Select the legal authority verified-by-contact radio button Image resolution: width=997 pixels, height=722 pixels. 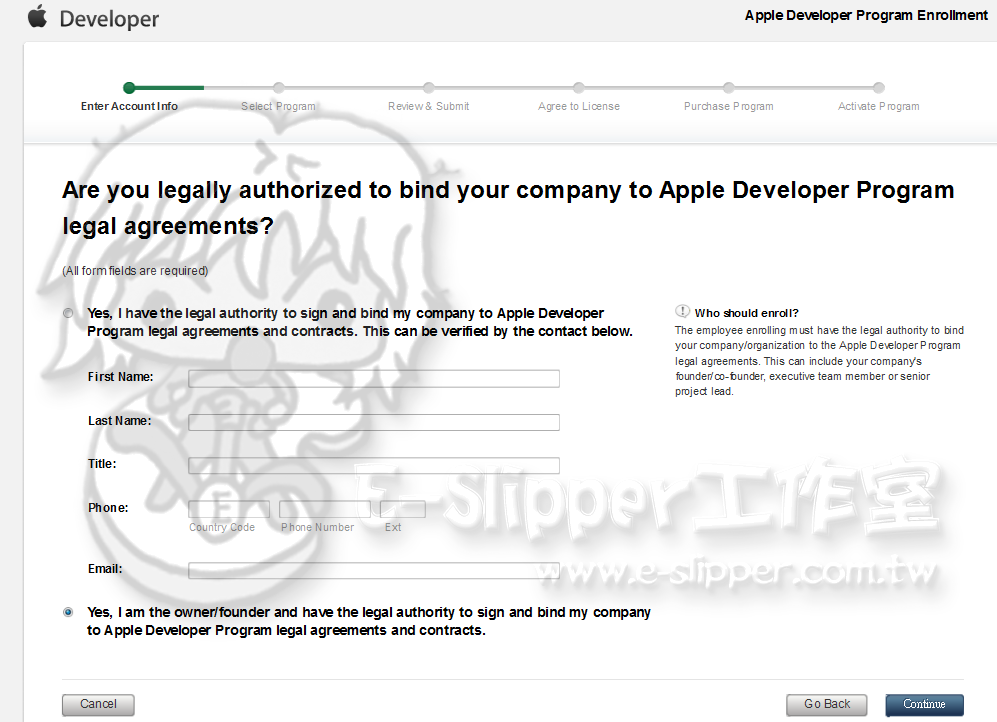pyautogui.click(x=67, y=312)
